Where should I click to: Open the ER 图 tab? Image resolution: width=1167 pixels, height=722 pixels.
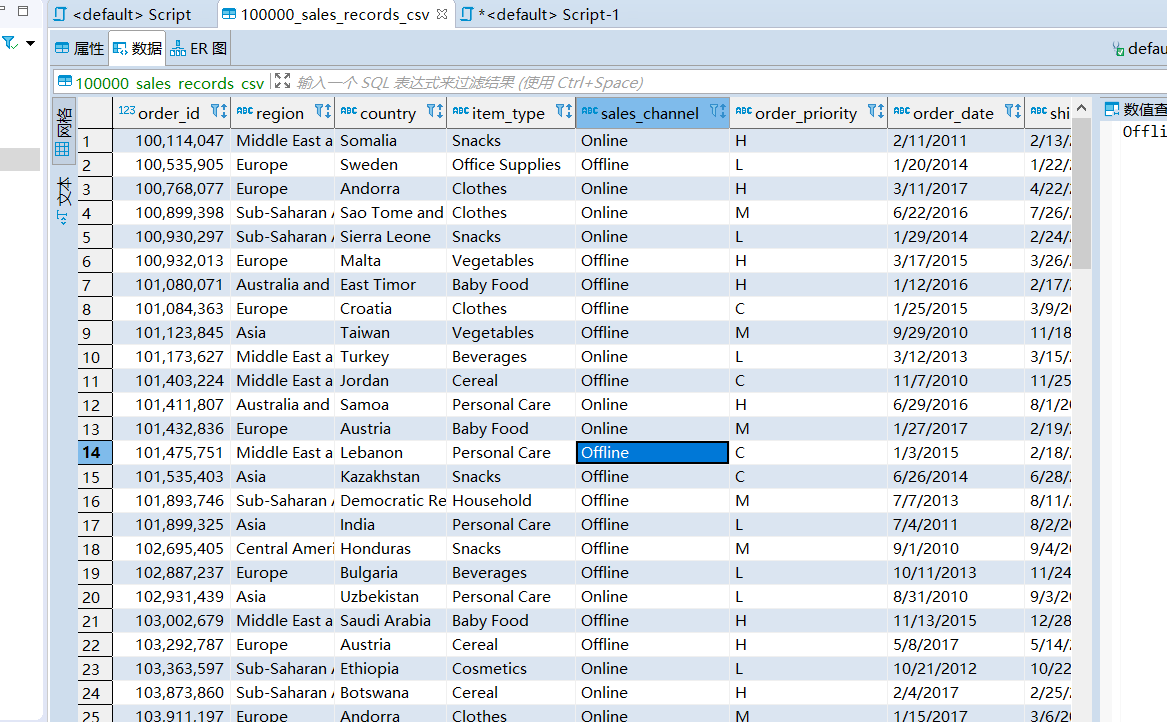click(x=199, y=48)
